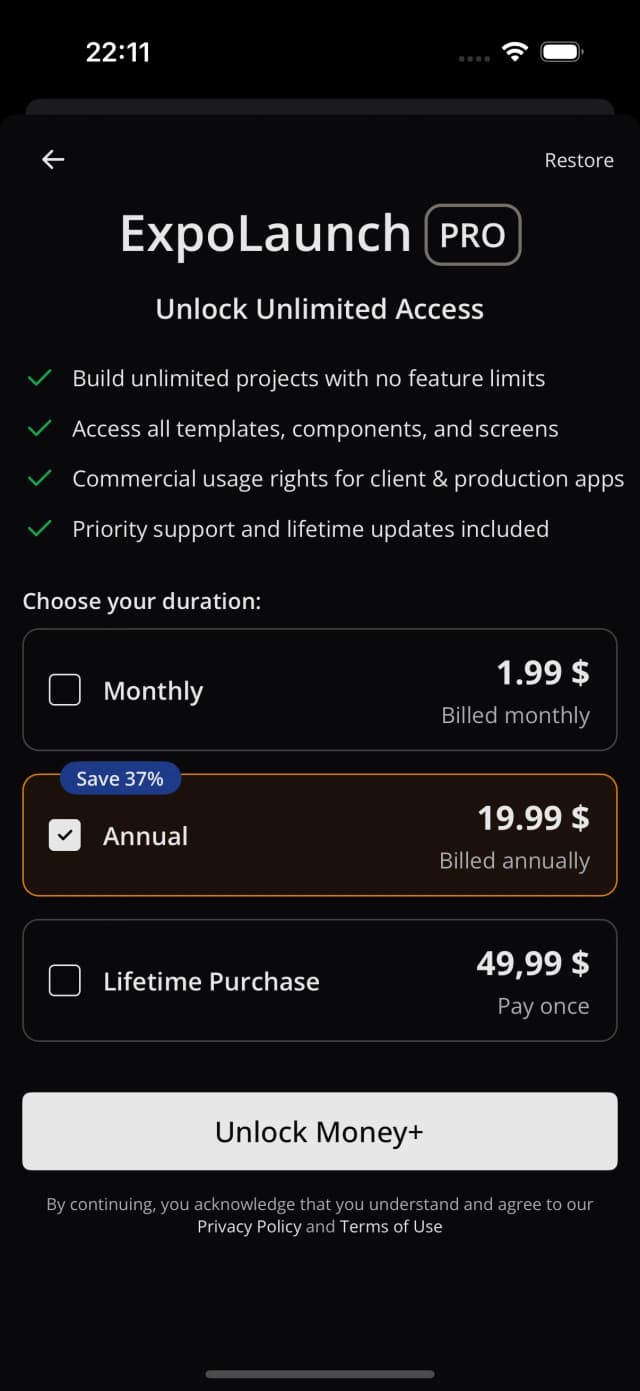Tap the Unlock Money+ button
The height and width of the screenshot is (1391, 640).
320,1131
